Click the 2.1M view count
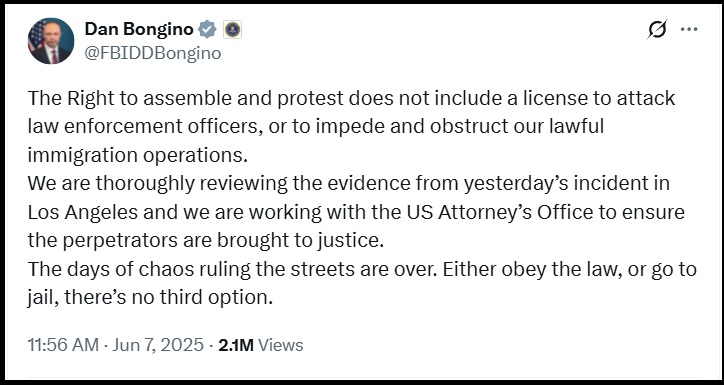The height and width of the screenshot is (385, 724). tap(236, 345)
